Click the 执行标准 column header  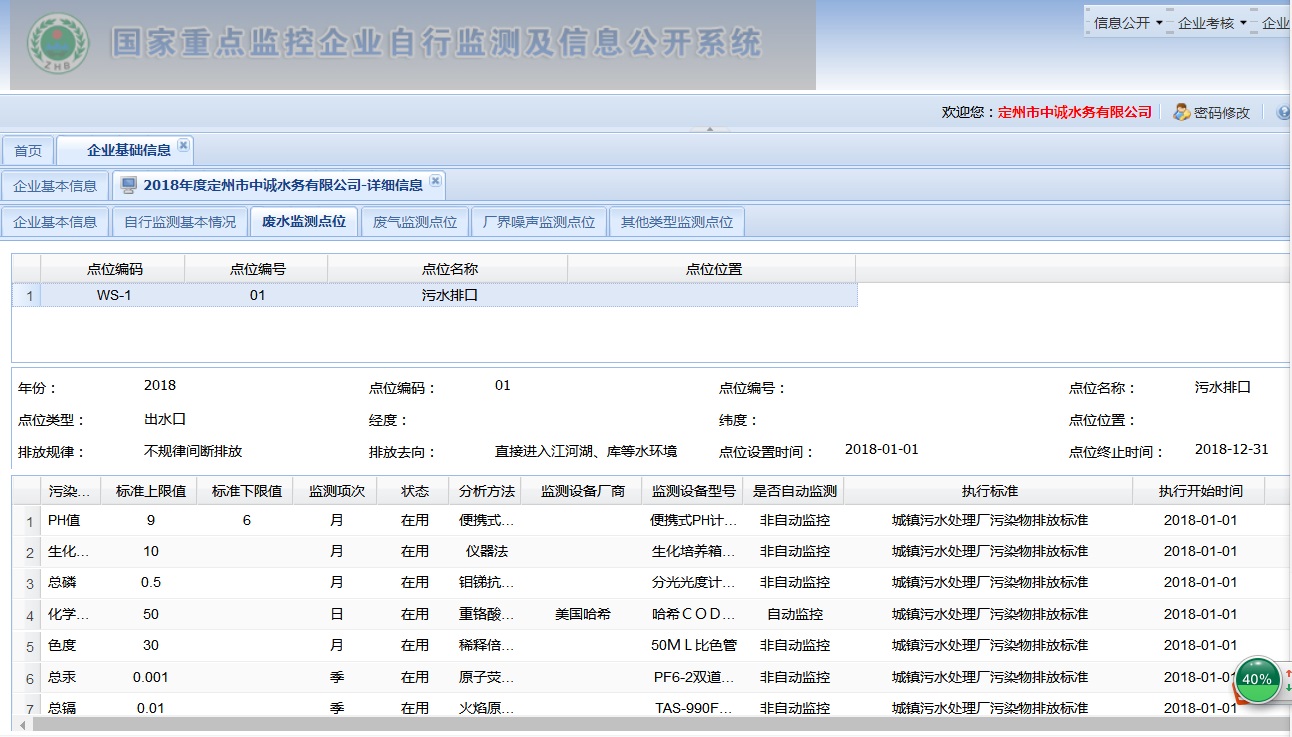pyautogui.click(x=989, y=491)
